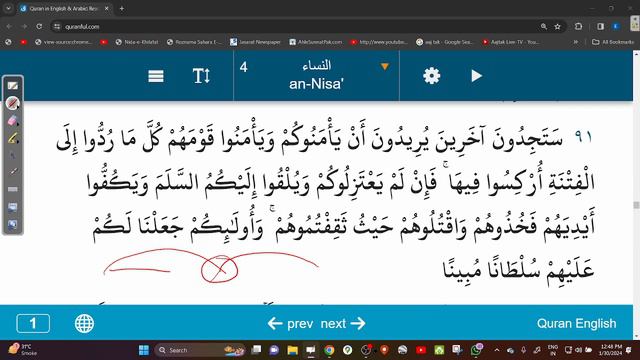Select the yellow highlighter annotation tool
Screen dimensions: 640x360
click(x=13, y=138)
